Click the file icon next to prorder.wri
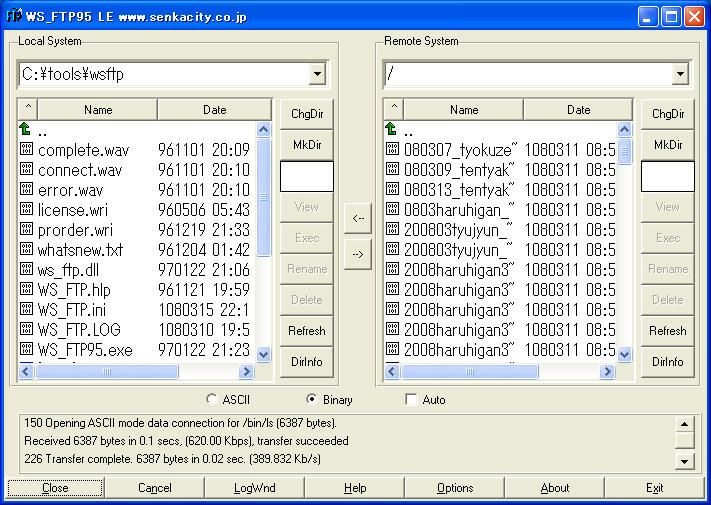The image size is (711, 505). point(26,228)
